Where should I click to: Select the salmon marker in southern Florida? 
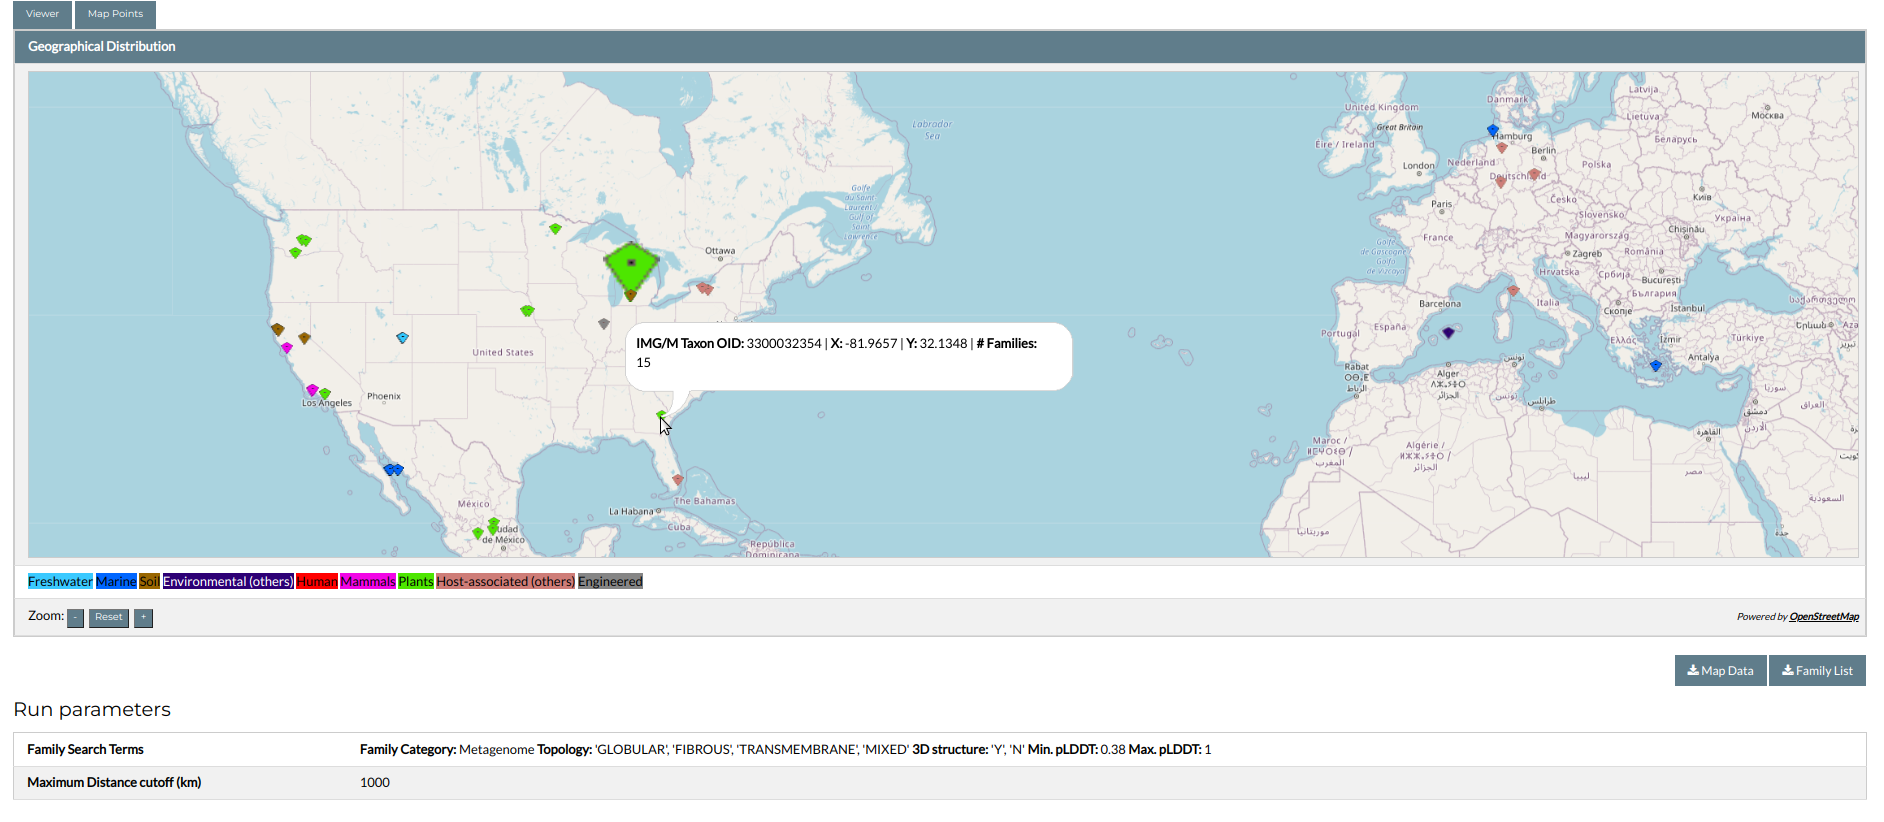pyautogui.click(x=677, y=480)
